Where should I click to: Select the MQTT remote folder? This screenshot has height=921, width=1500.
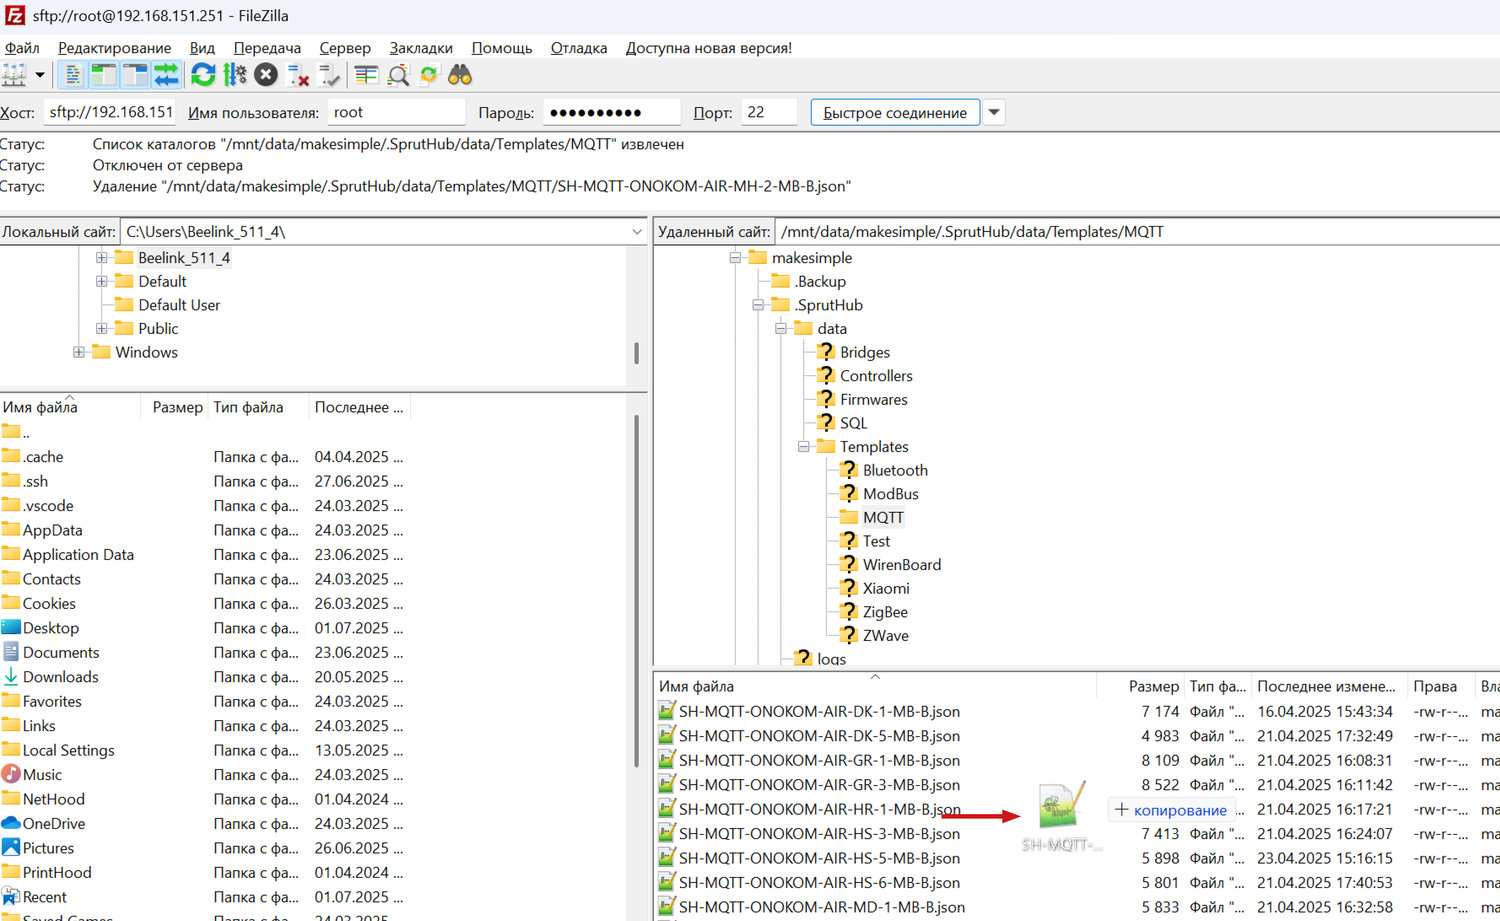tap(883, 517)
